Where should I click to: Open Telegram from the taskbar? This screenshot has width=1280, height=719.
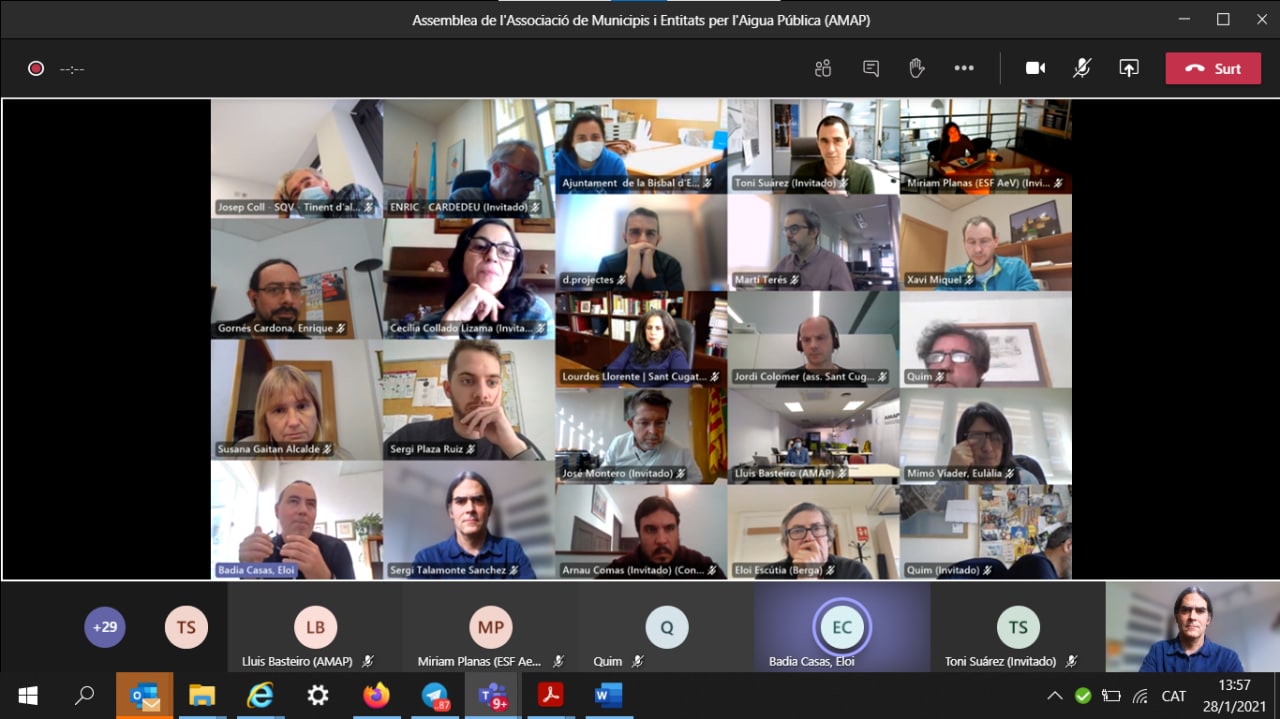[x=435, y=696]
